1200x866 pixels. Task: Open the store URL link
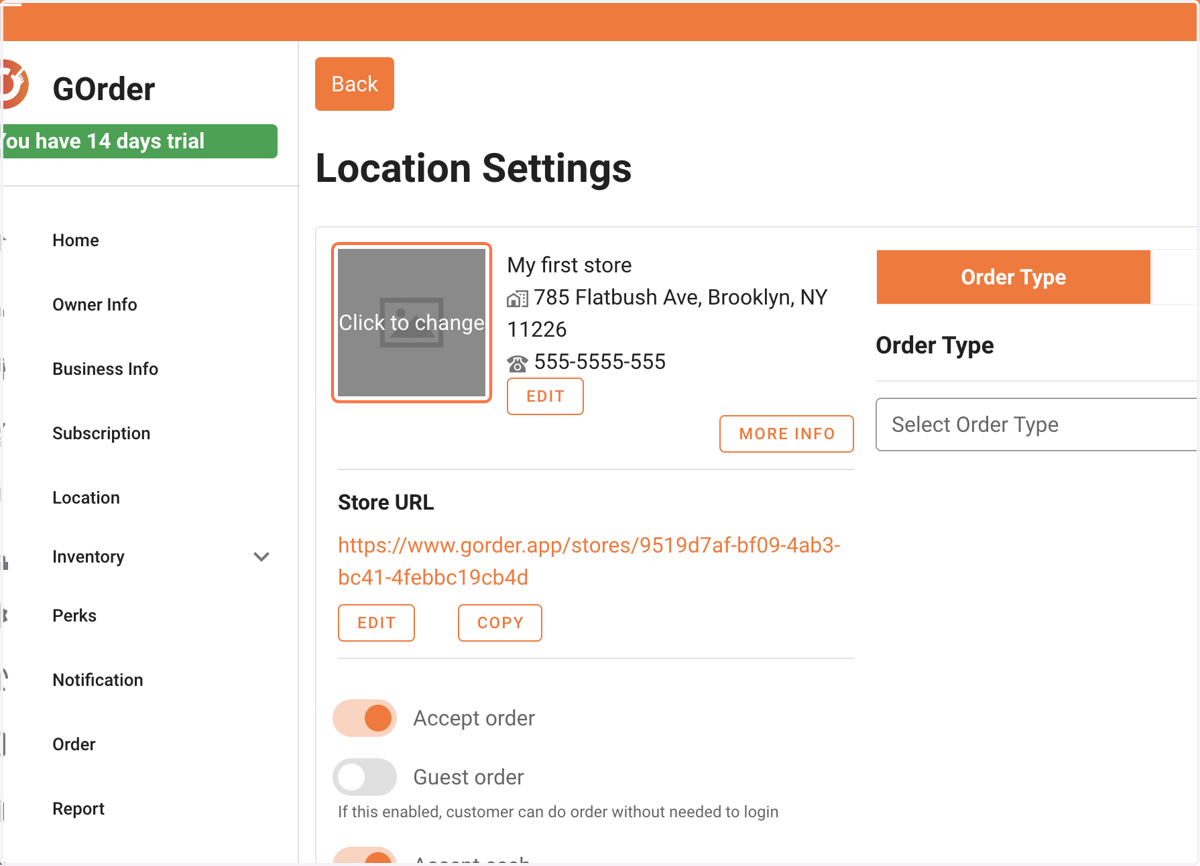click(589, 561)
